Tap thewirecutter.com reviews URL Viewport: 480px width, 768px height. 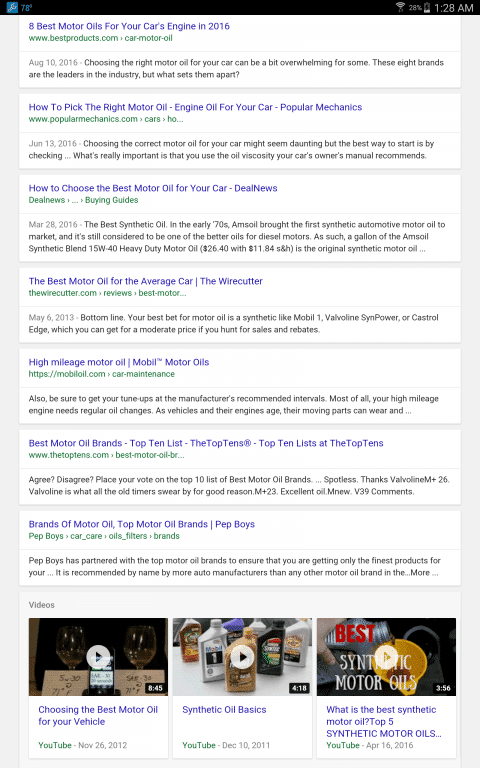(107, 293)
